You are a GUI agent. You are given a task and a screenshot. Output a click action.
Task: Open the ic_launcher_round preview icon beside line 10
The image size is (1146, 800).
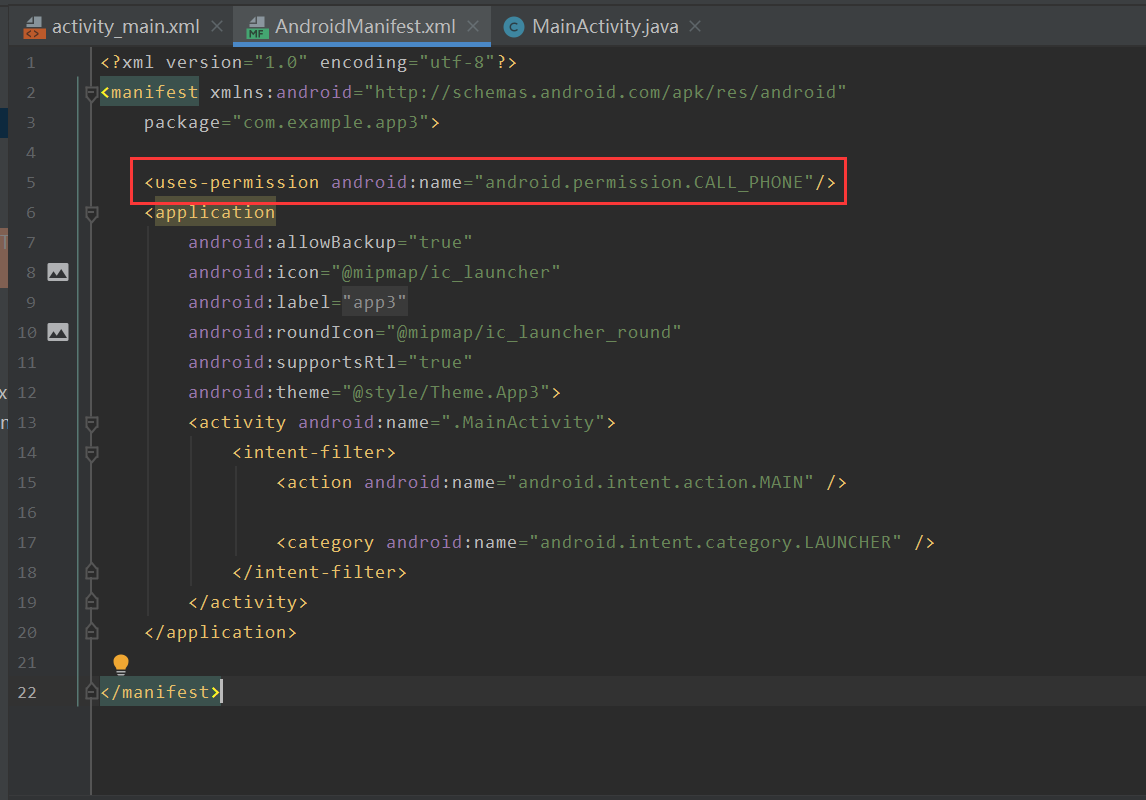[x=60, y=331]
